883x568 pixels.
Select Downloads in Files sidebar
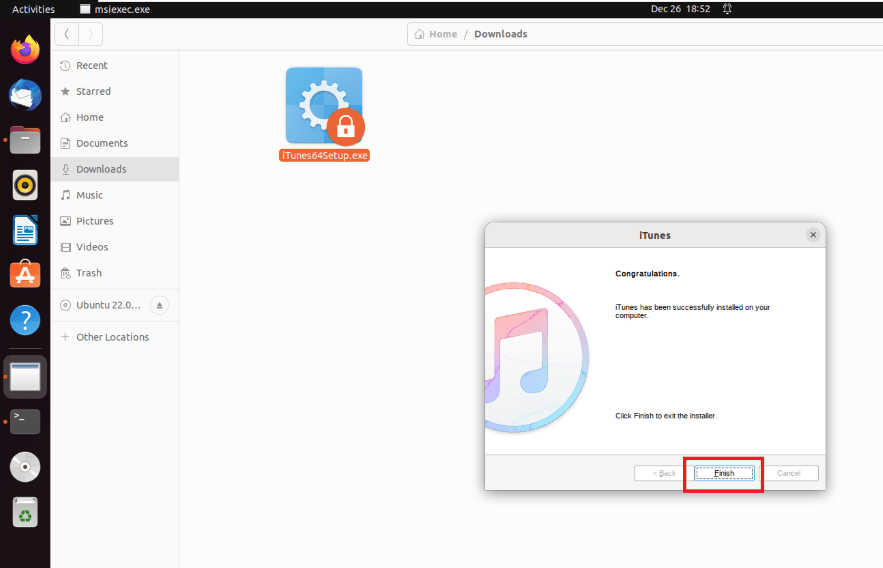coord(115,169)
